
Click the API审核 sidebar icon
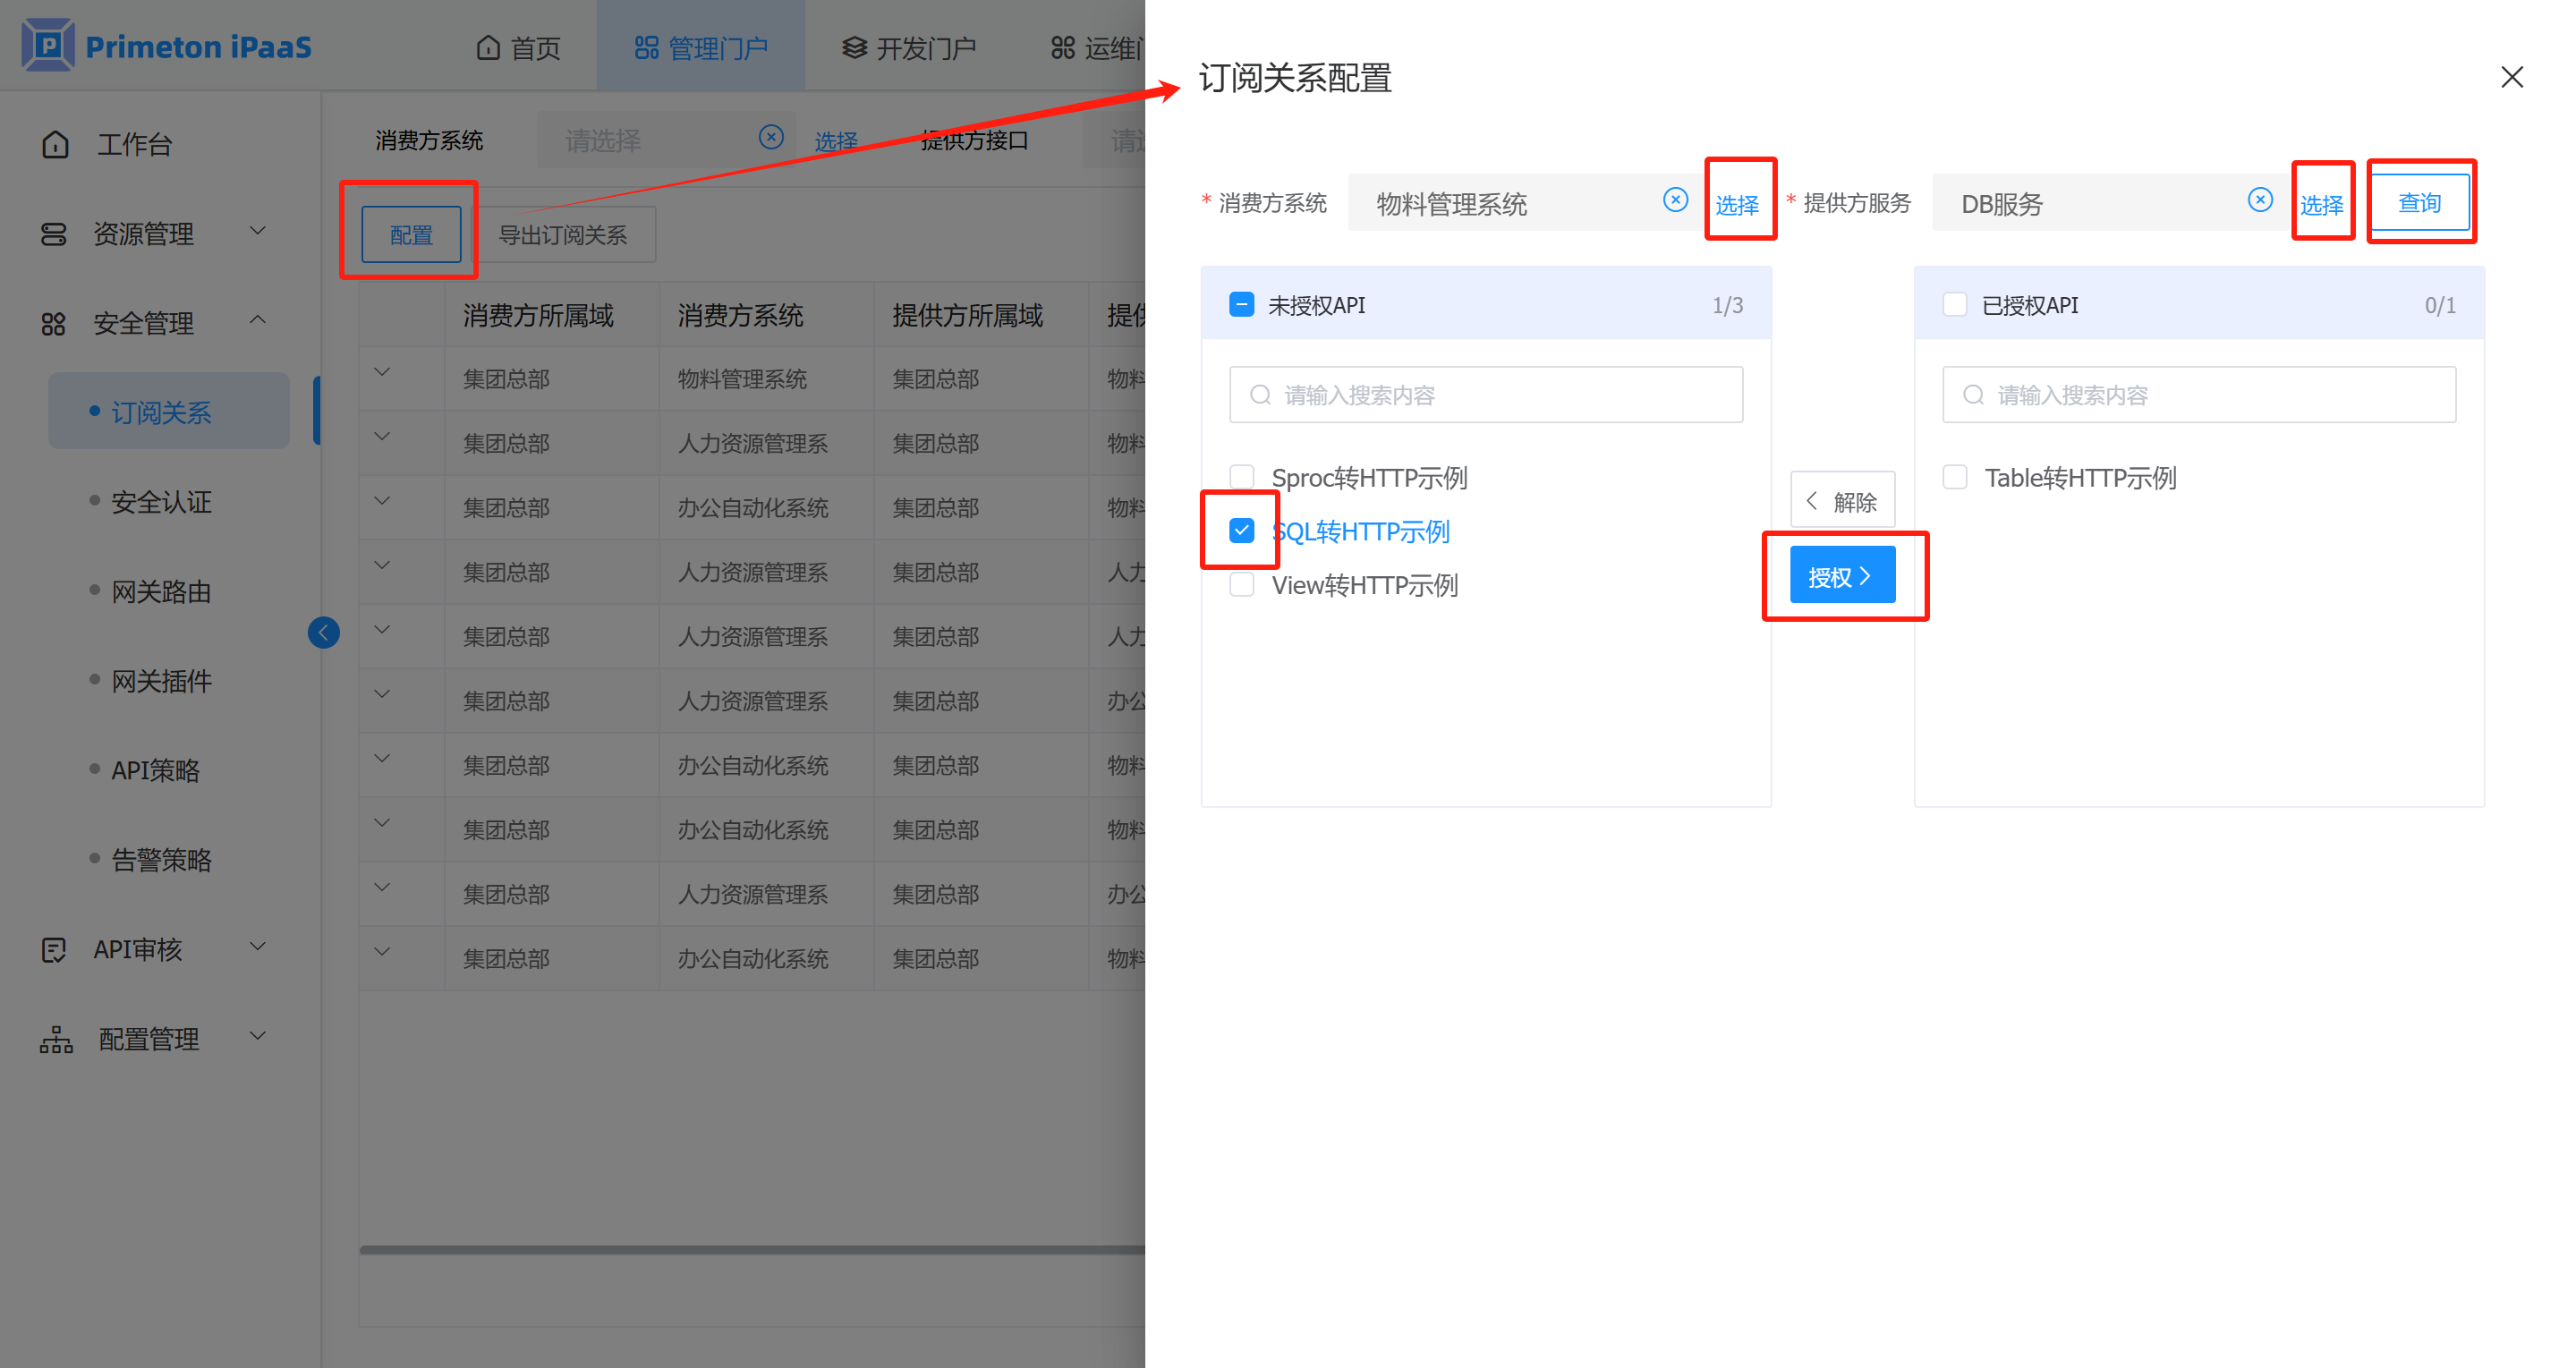tap(54, 950)
